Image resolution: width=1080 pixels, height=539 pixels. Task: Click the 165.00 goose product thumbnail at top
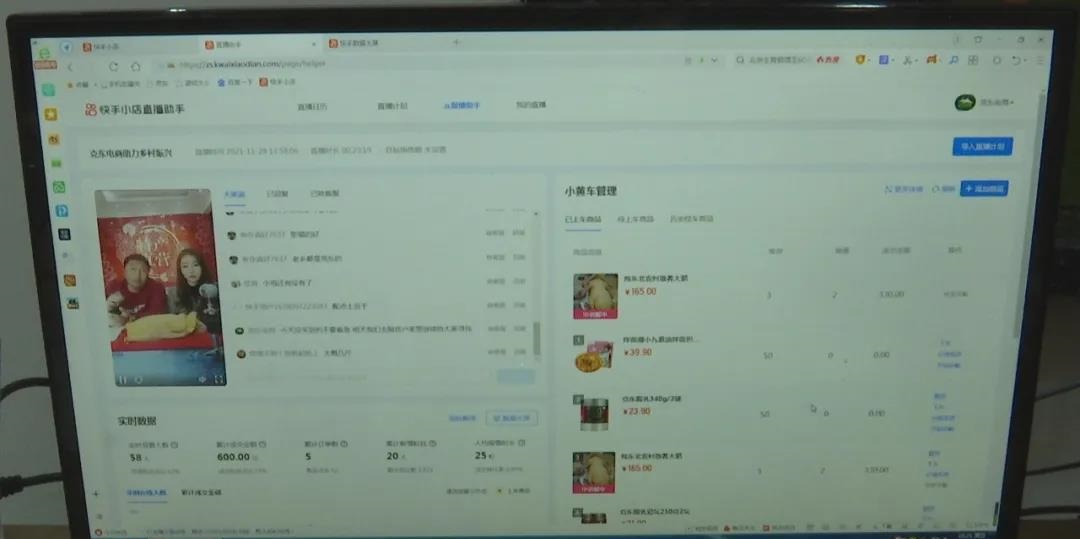click(x=595, y=296)
